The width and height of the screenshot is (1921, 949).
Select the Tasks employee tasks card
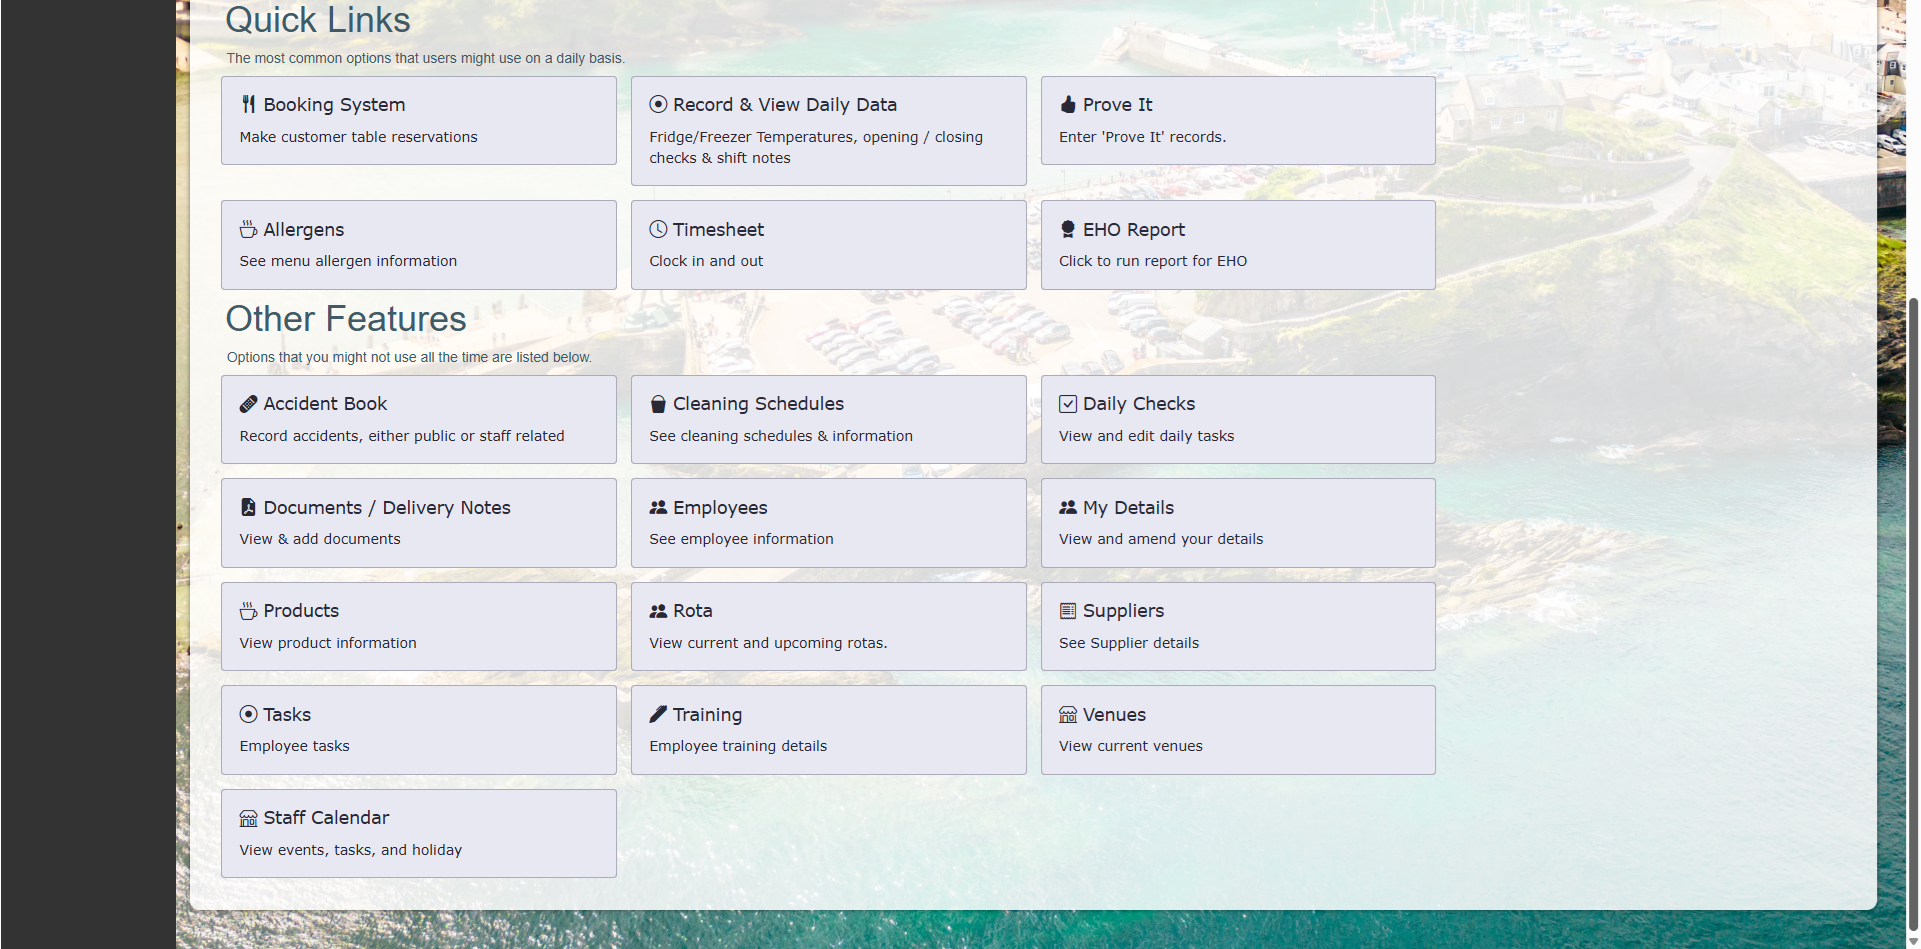418,729
